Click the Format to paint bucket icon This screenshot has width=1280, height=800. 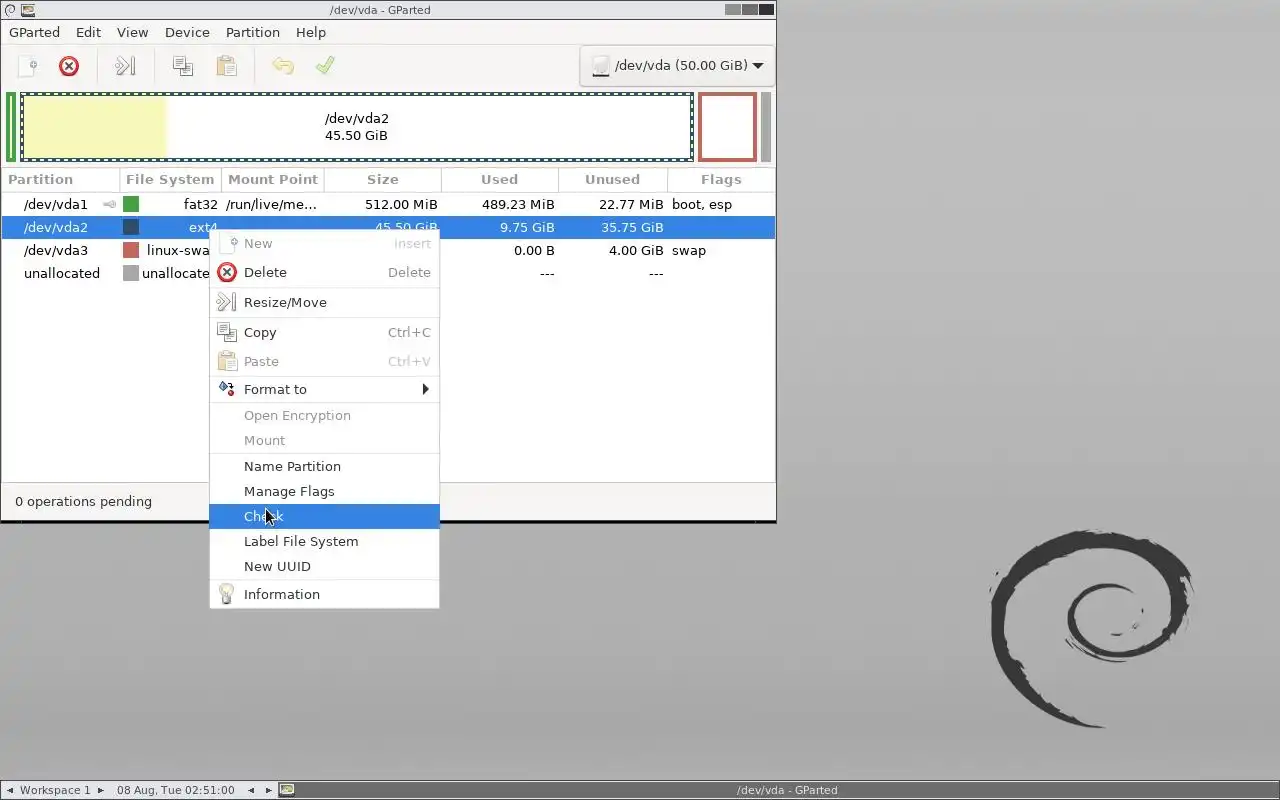tap(227, 389)
